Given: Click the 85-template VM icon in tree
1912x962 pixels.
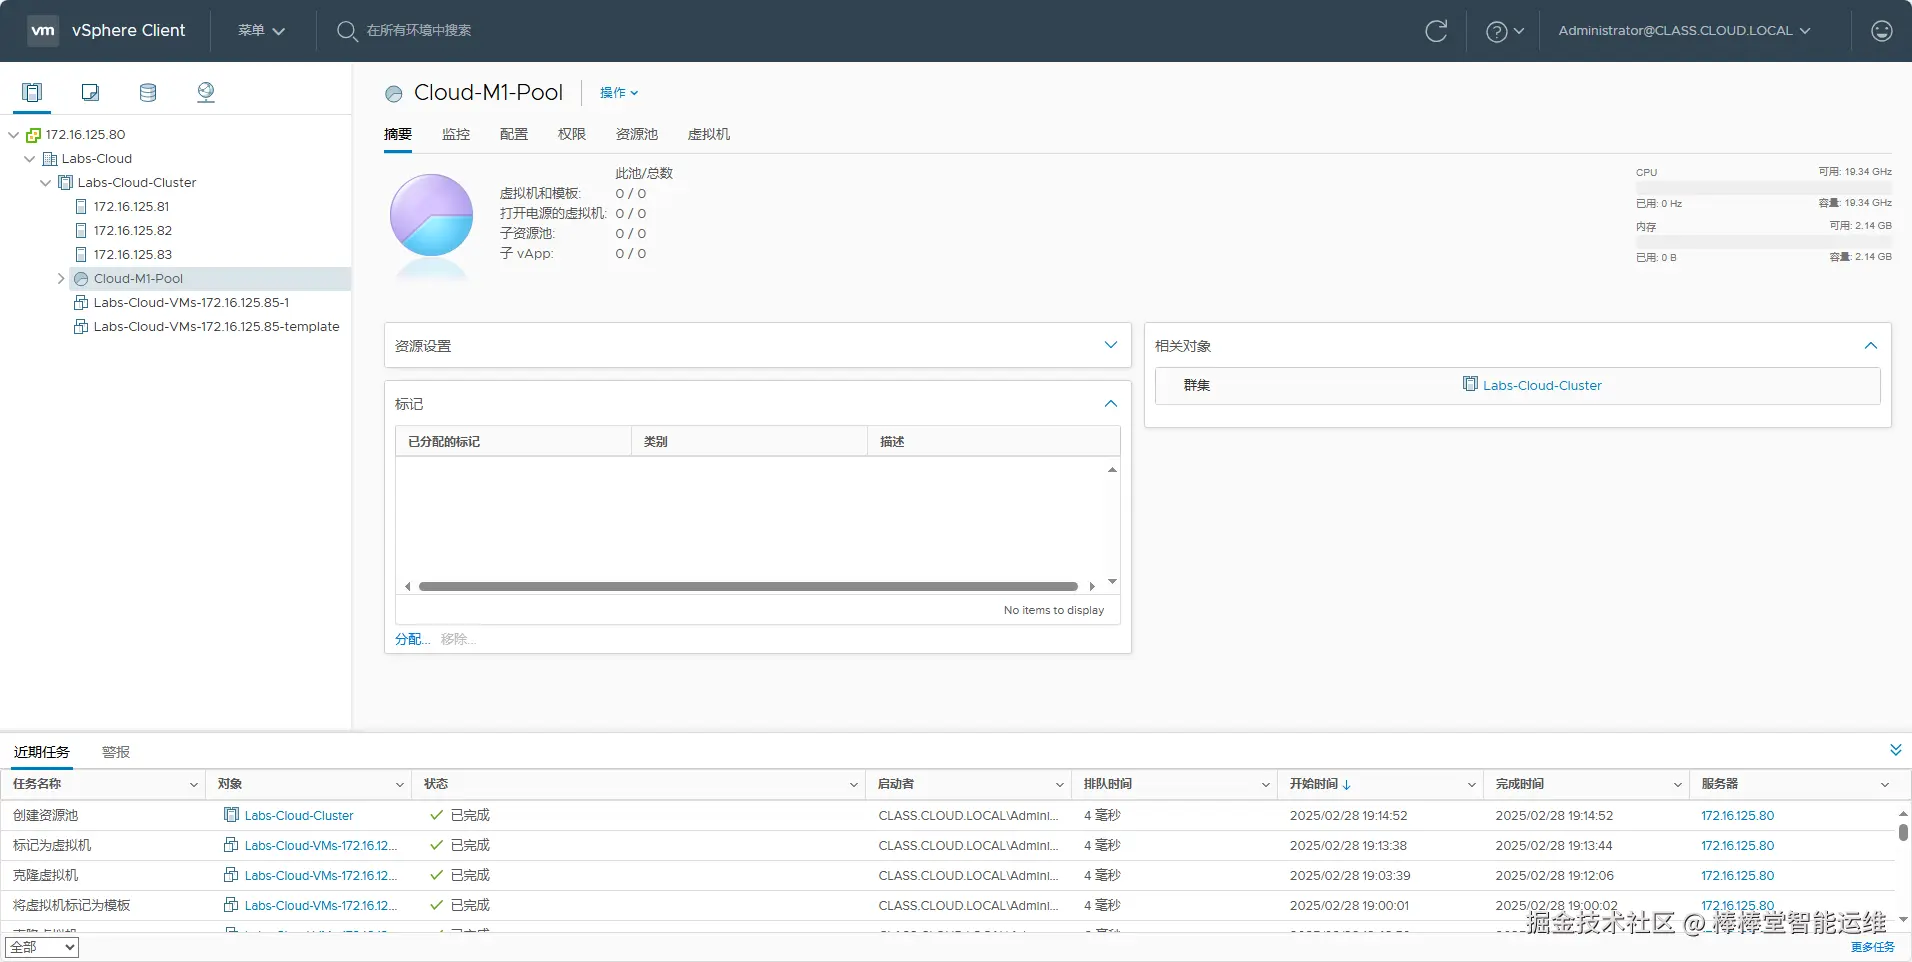Looking at the screenshot, I should (x=81, y=327).
